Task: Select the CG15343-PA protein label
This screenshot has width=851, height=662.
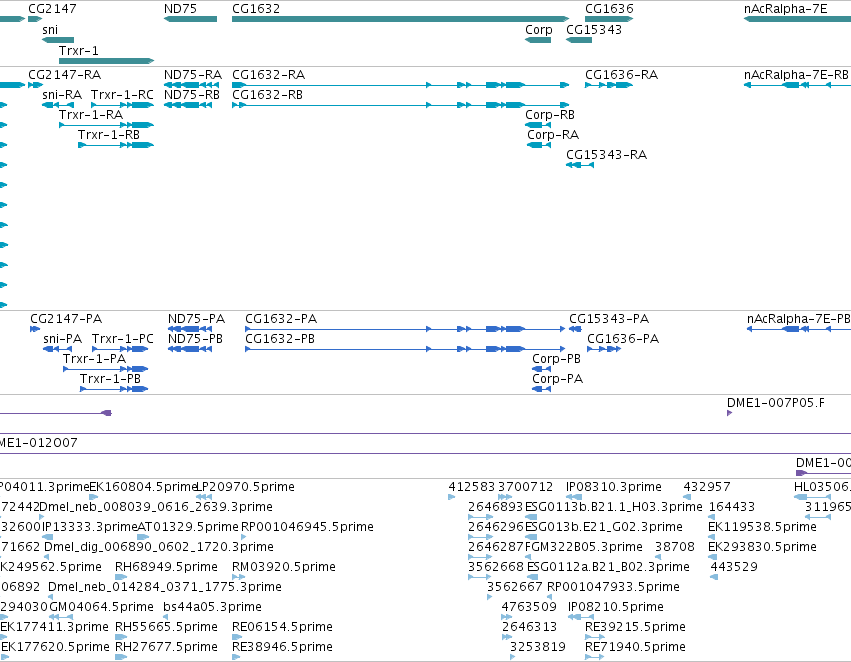Action: point(609,319)
